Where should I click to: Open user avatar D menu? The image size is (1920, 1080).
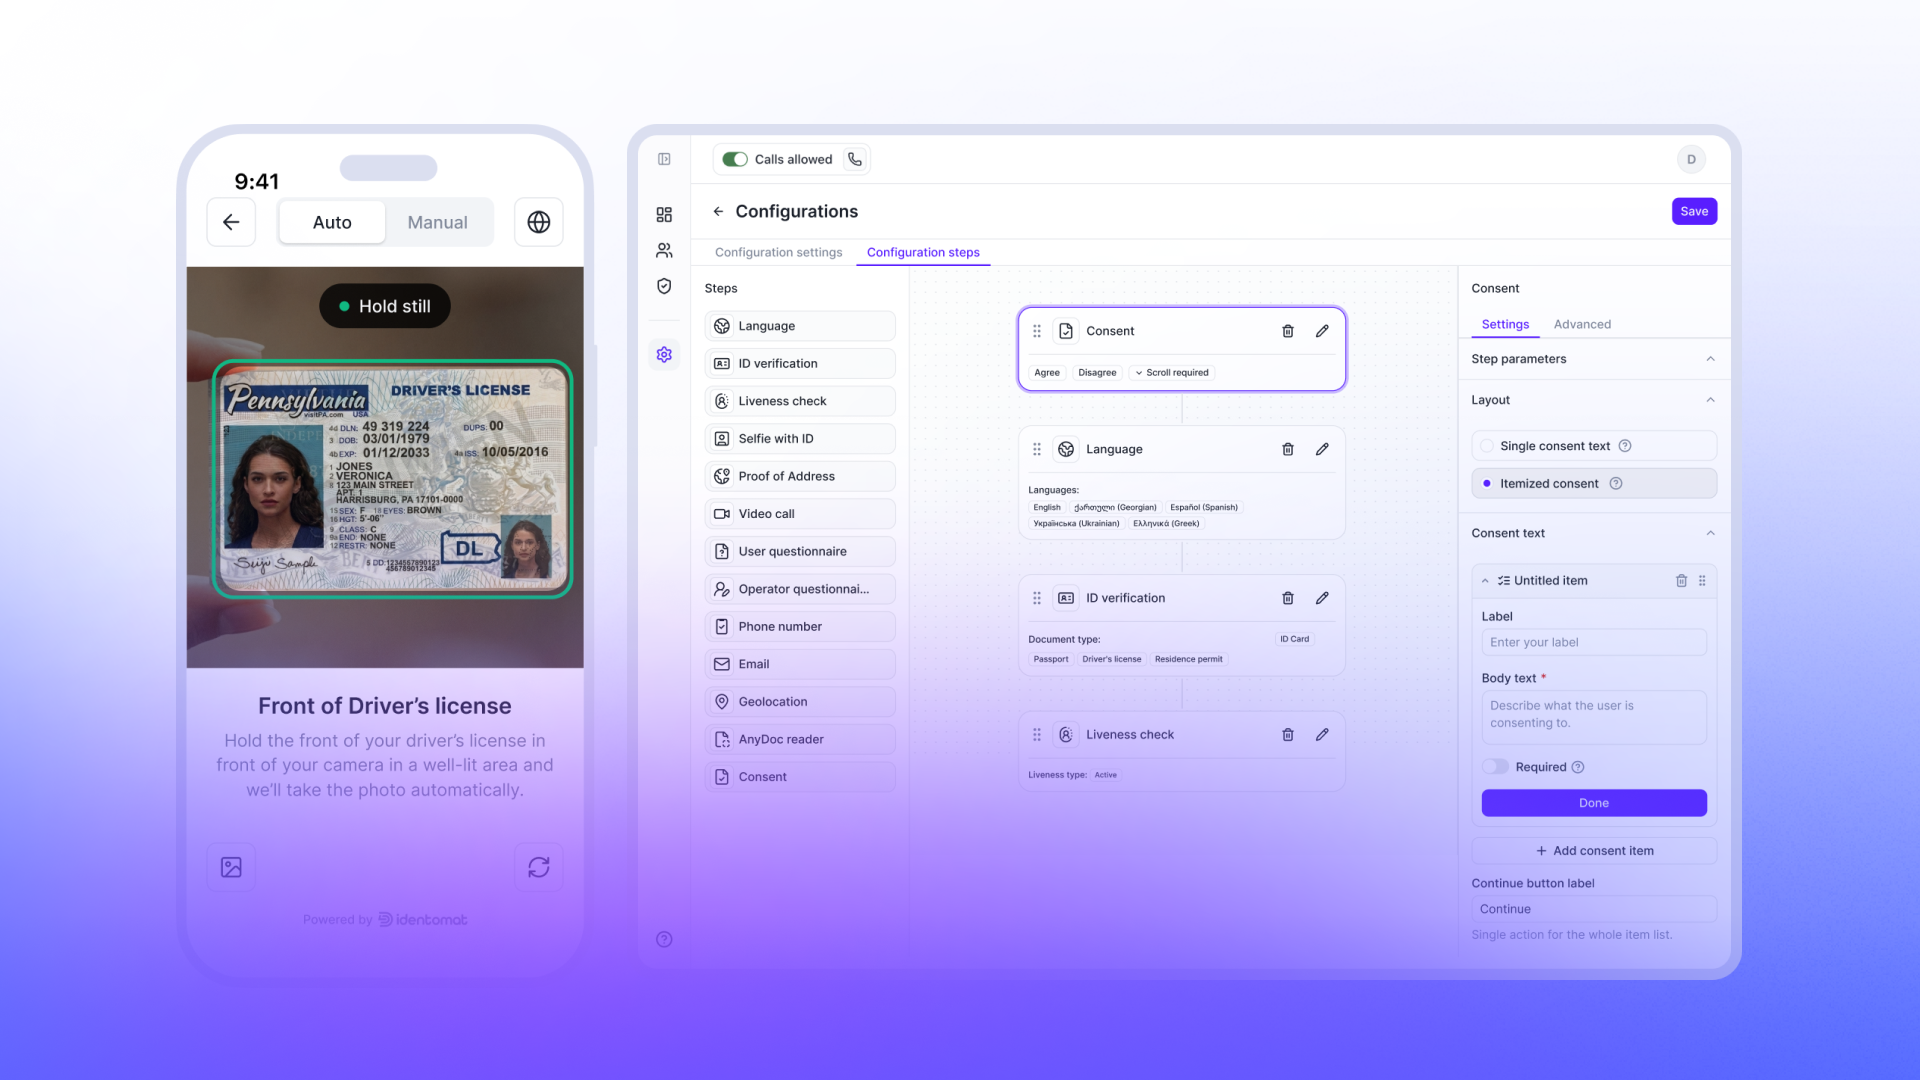[1691, 159]
